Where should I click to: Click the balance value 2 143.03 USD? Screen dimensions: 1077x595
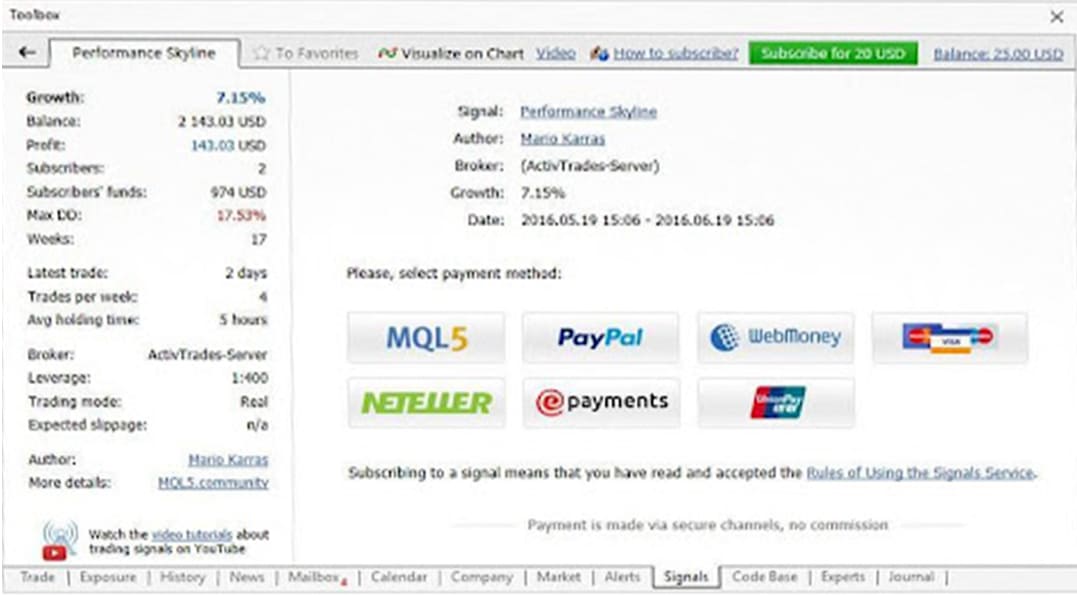[222, 122]
